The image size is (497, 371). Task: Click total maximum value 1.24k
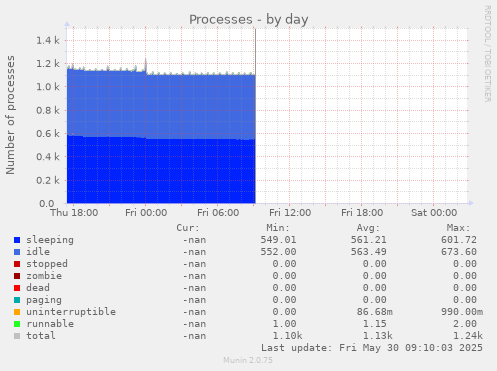pos(468,336)
